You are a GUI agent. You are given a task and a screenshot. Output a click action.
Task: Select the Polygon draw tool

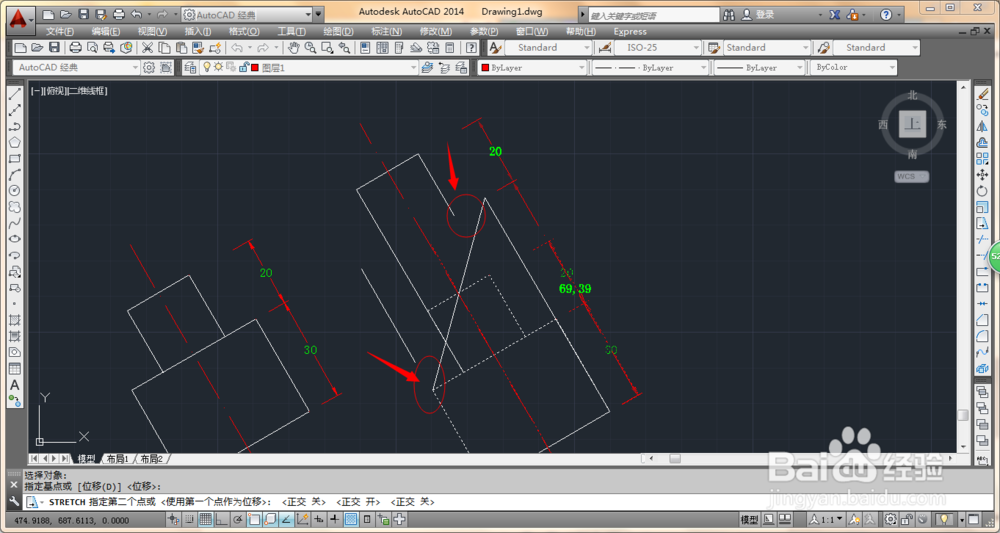tap(15, 143)
